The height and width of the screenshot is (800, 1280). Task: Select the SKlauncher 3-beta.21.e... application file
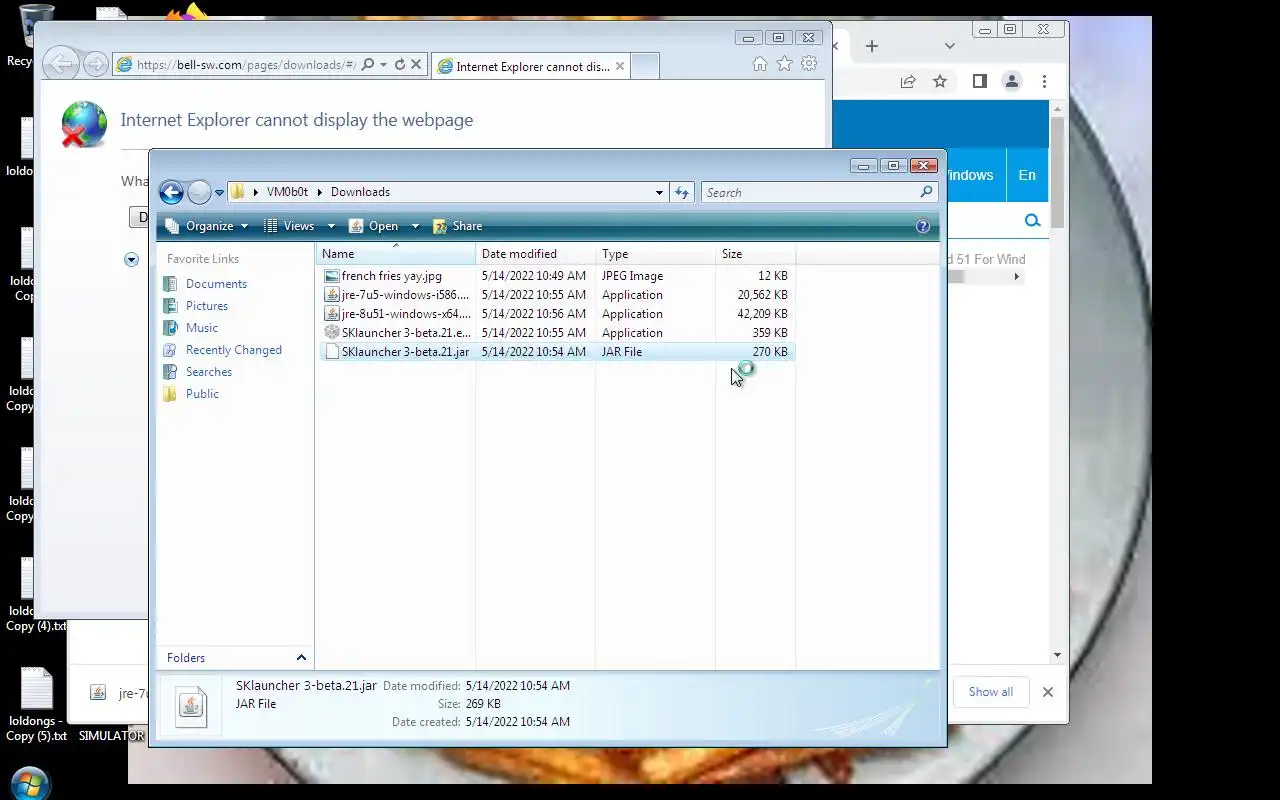pyautogui.click(x=556, y=333)
